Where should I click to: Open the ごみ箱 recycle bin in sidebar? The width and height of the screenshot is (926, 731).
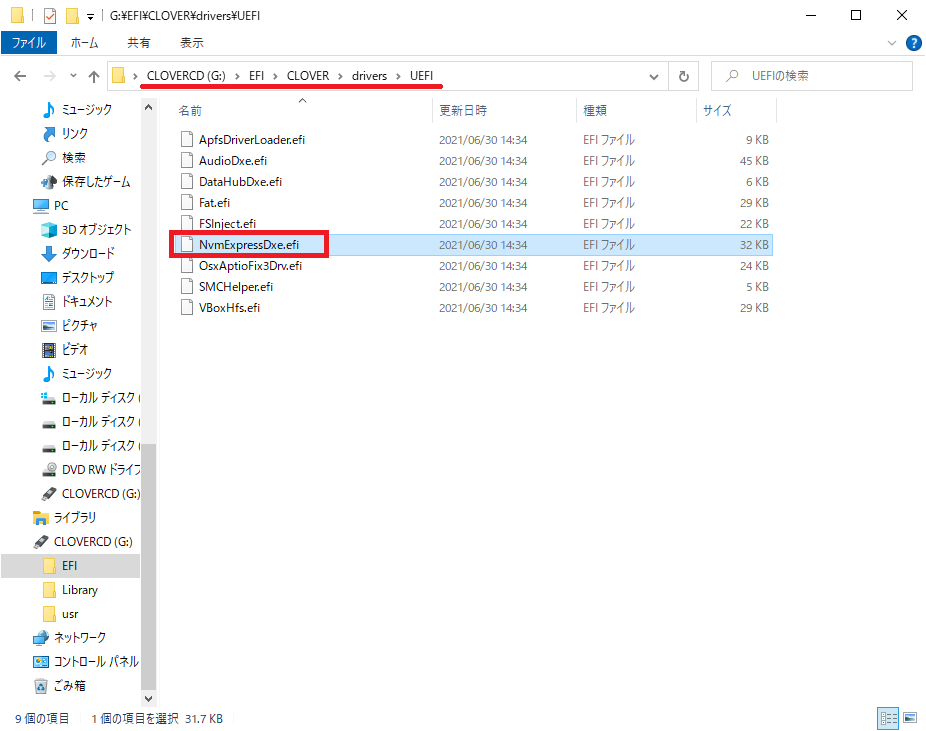pyautogui.click(x=69, y=685)
